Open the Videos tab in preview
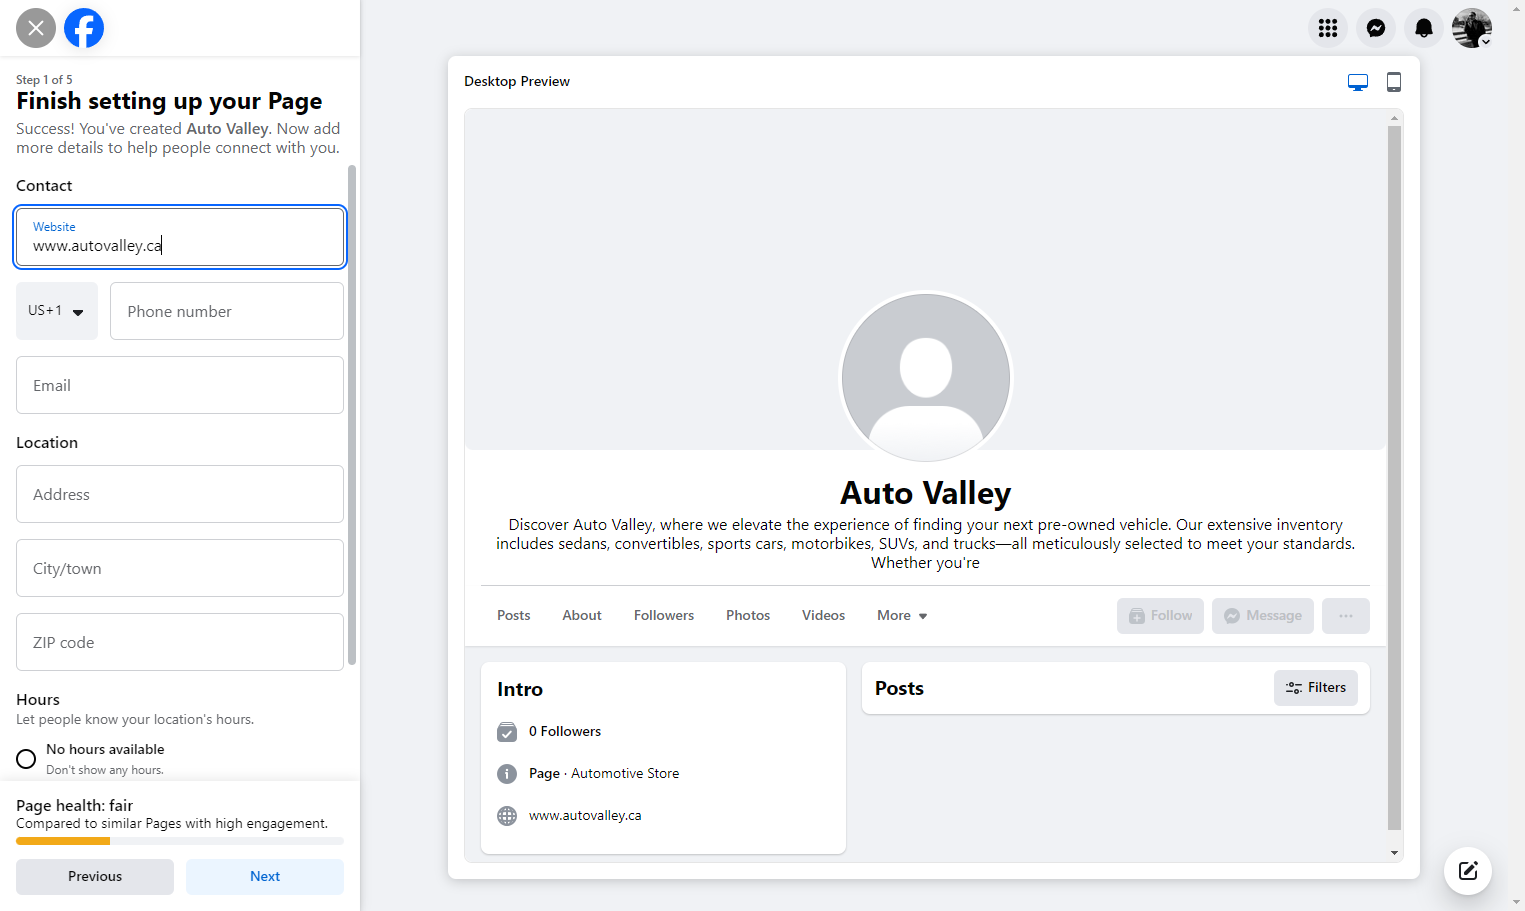1525x911 pixels. pos(823,616)
